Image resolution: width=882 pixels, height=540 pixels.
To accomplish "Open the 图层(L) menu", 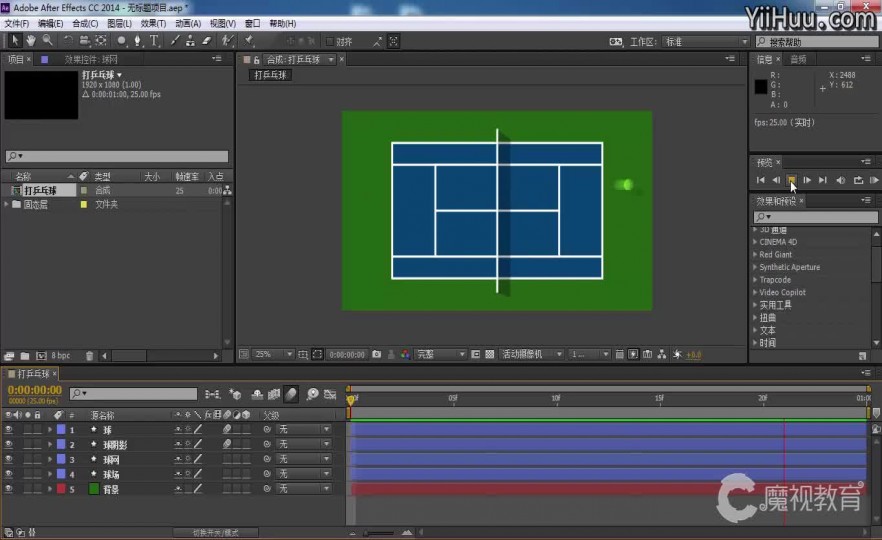I will pos(119,23).
